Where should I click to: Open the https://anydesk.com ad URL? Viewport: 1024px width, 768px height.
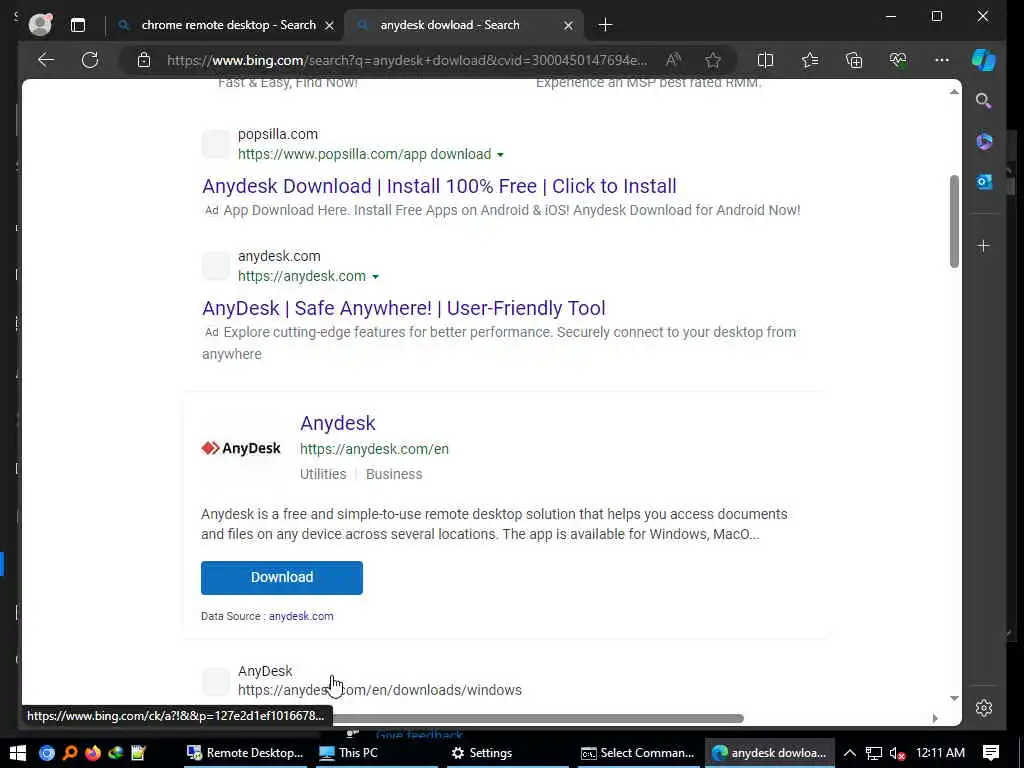(302, 277)
